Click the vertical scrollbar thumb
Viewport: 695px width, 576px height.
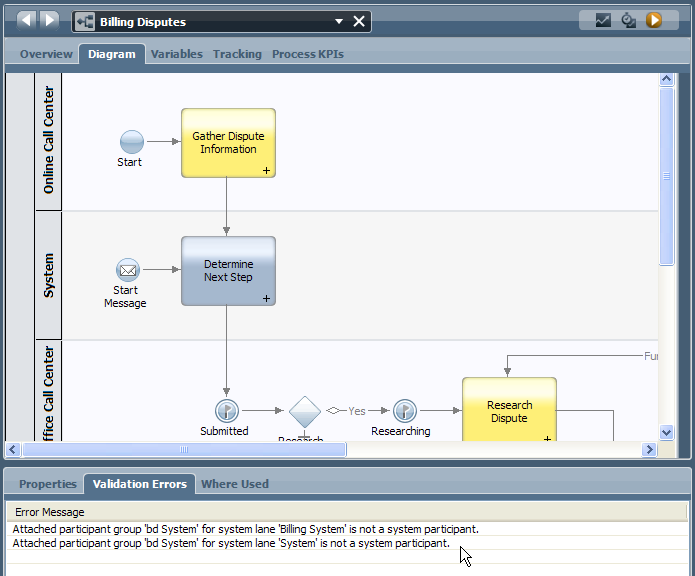[666, 176]
